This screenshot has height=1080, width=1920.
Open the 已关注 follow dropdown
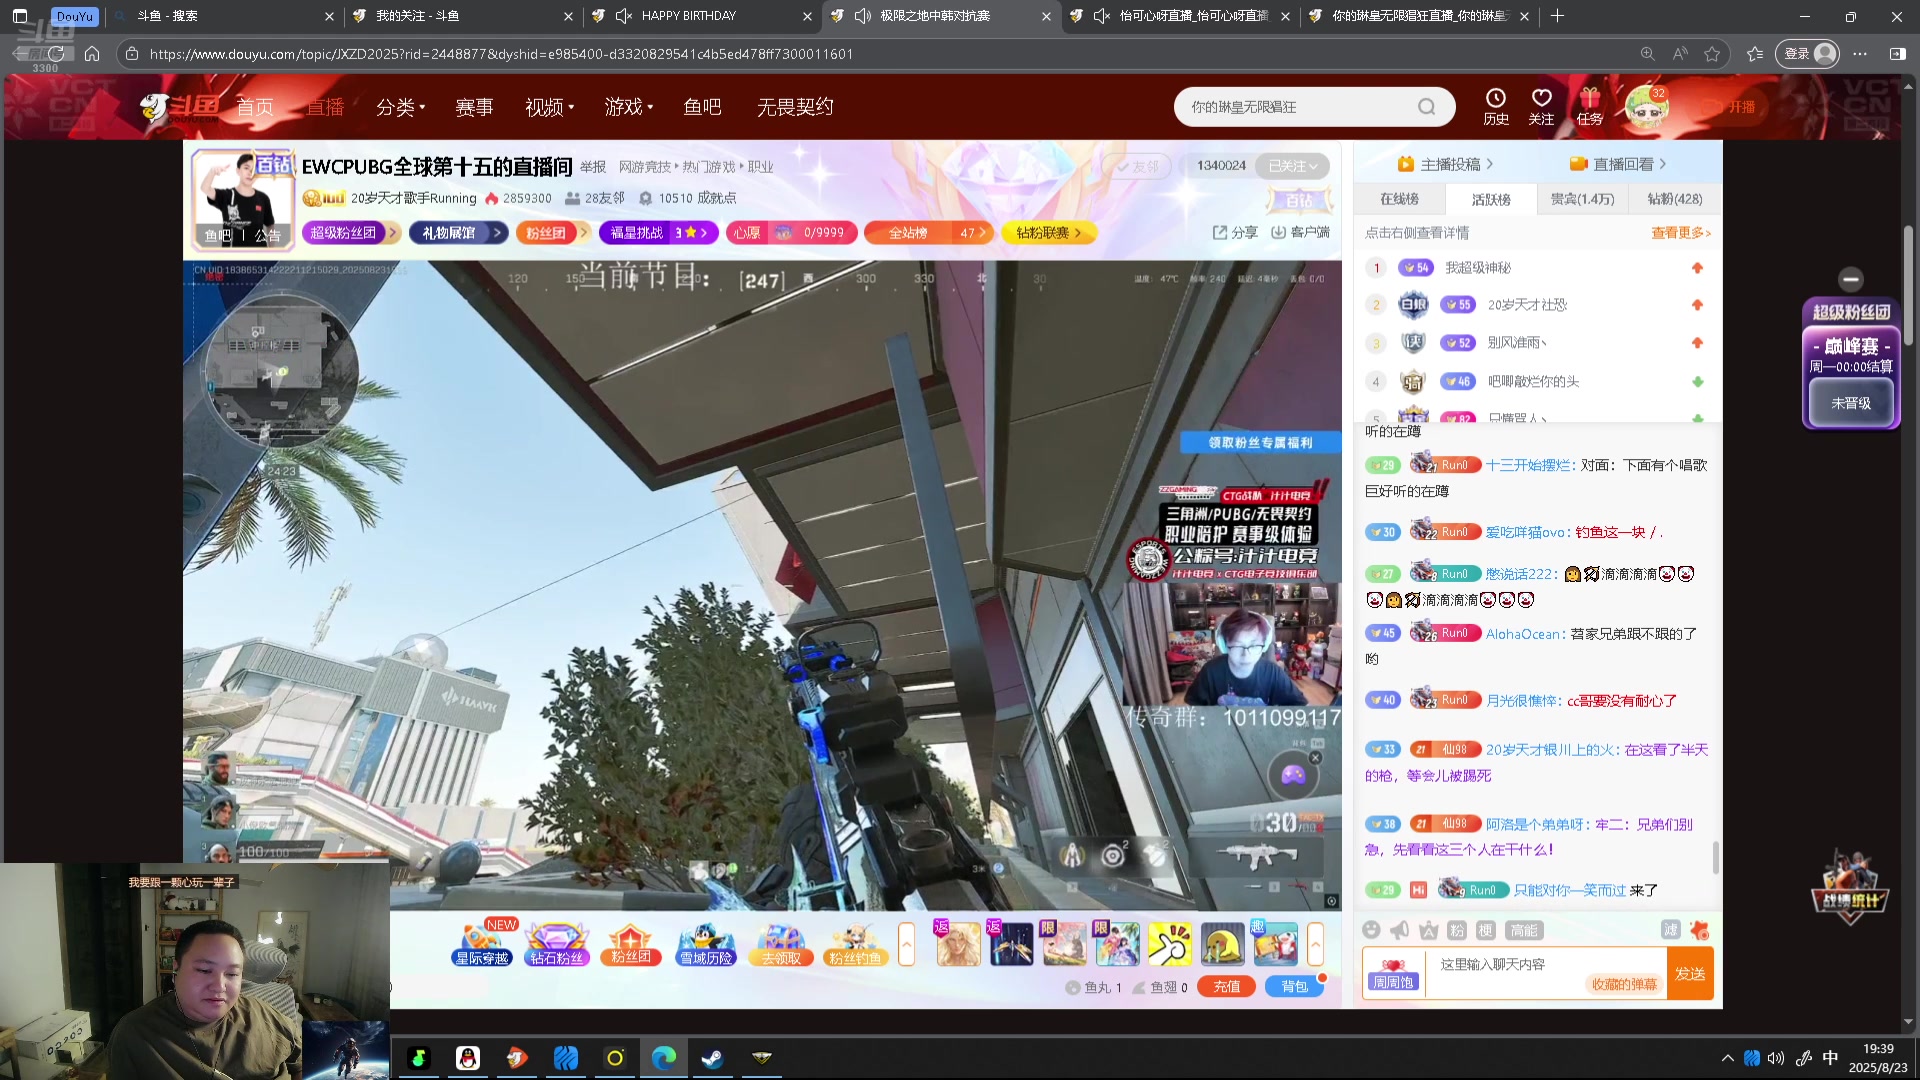tap(1293, 166)
